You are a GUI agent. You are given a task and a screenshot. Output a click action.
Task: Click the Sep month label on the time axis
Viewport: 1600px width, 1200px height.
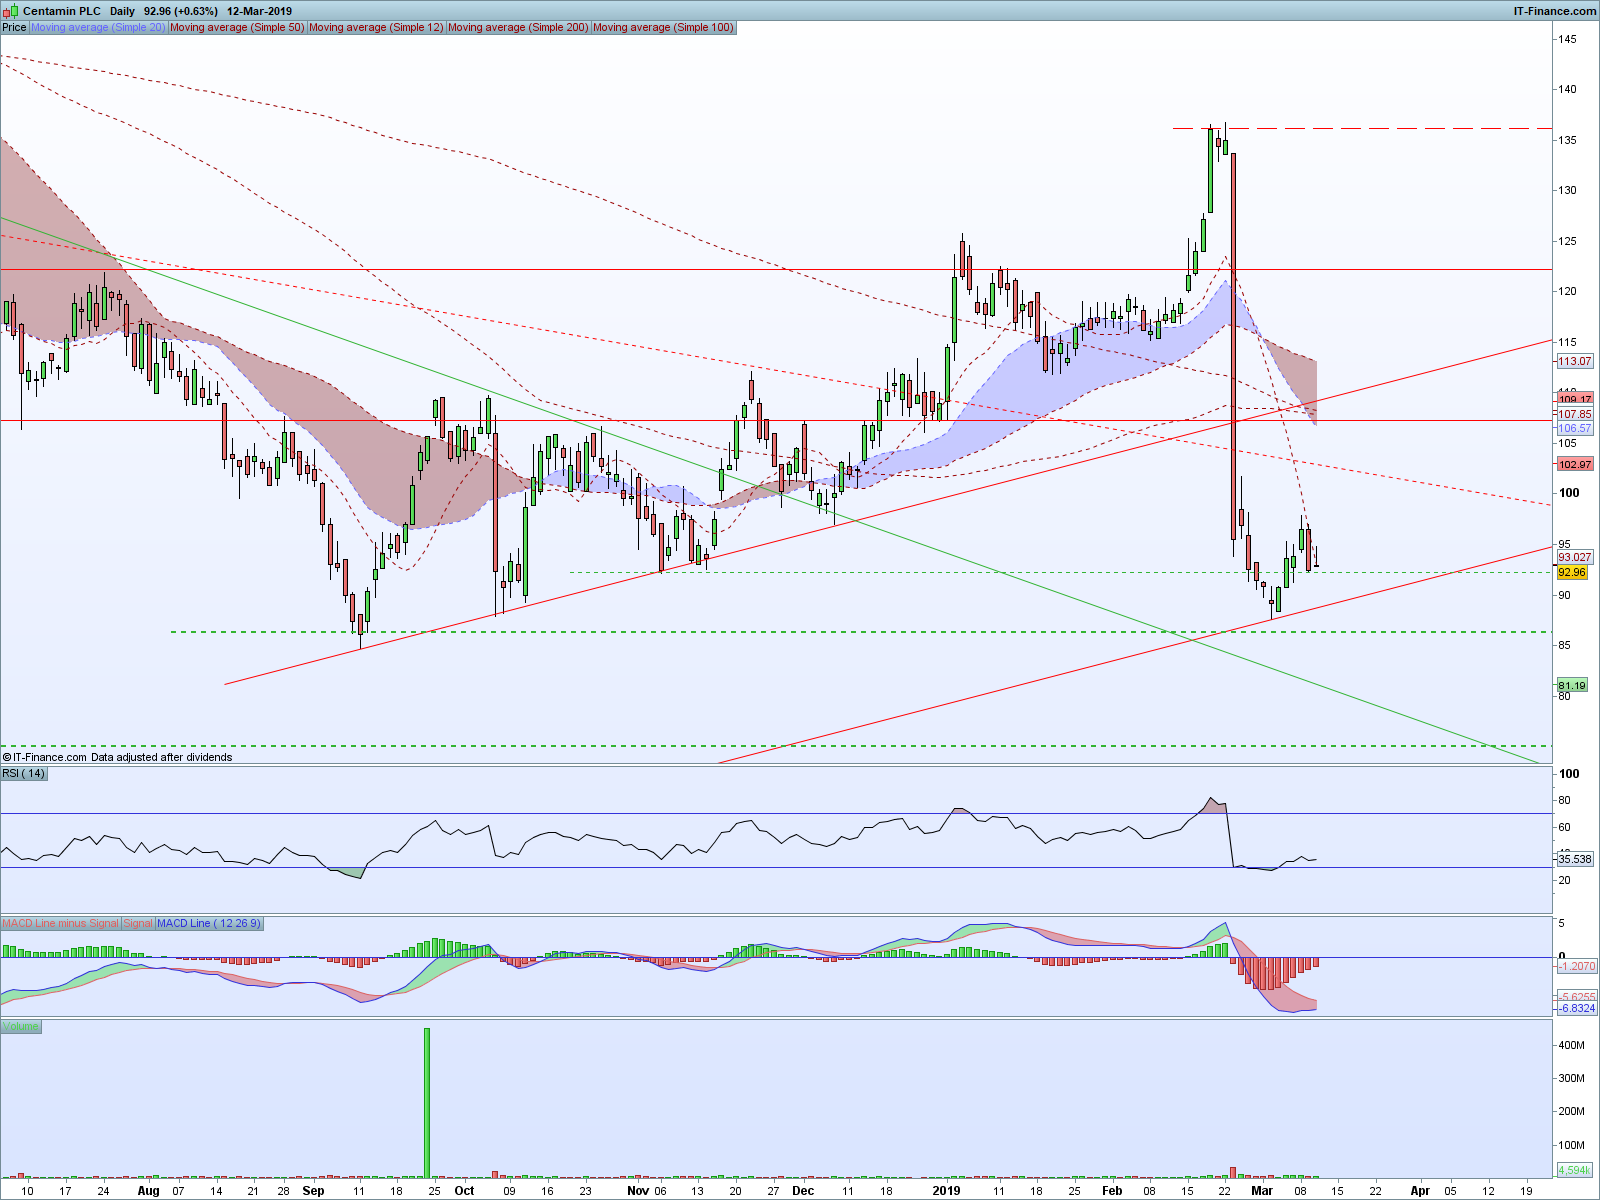pos(313,1190)
